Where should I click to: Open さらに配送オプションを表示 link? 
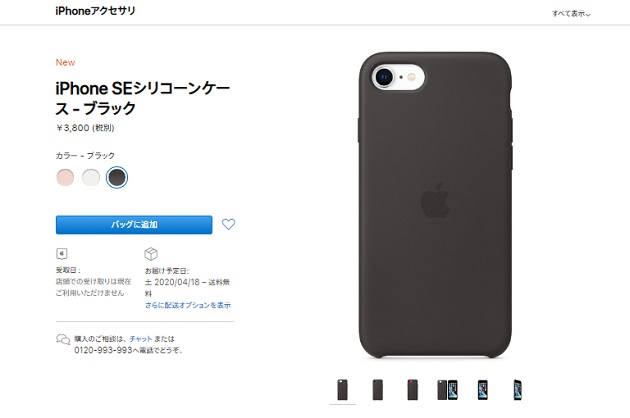tap(188, 305)
